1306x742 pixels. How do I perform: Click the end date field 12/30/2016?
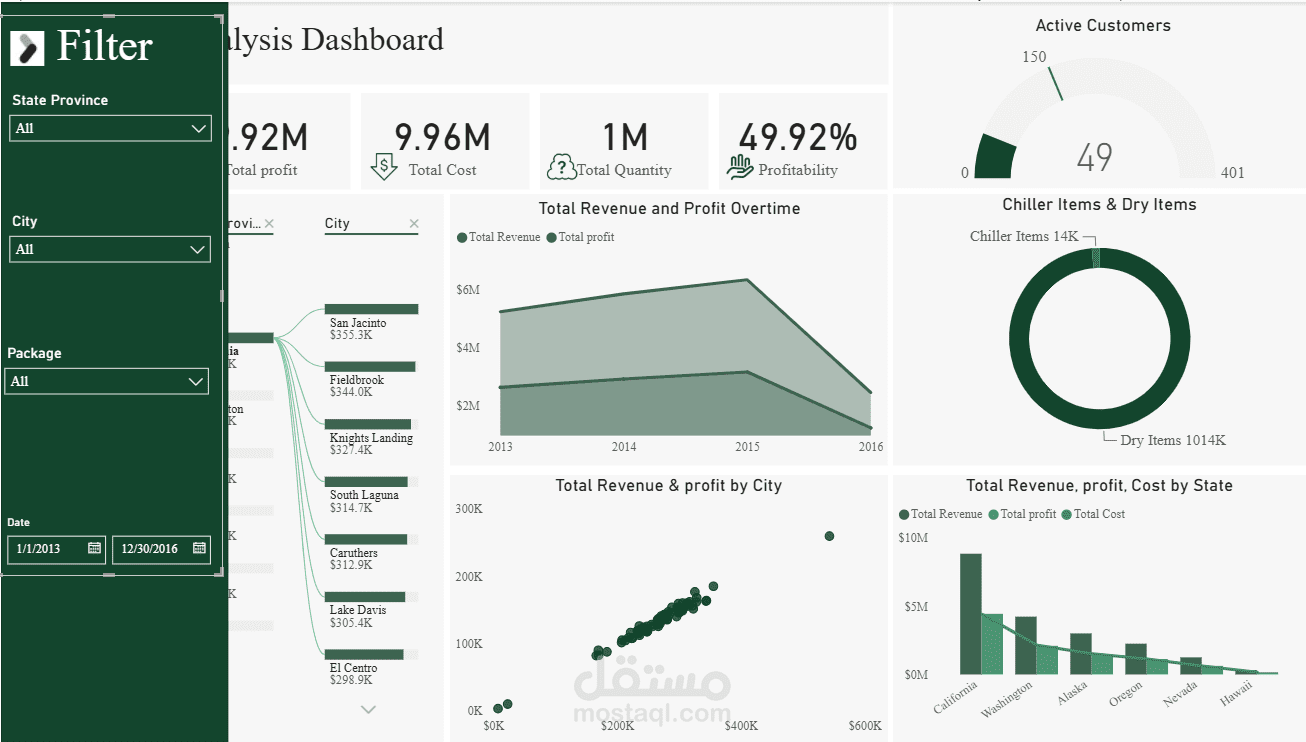(161, 549)
